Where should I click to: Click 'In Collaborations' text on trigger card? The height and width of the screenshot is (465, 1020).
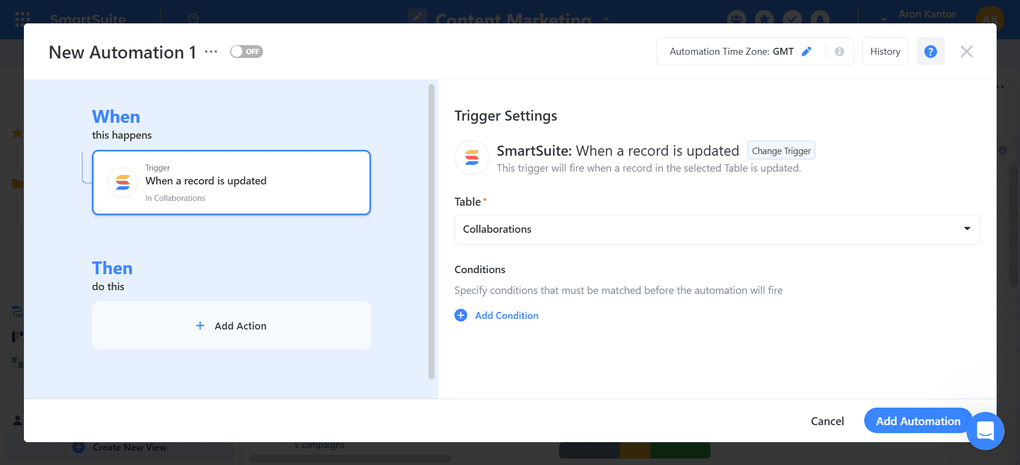(175, 198)
